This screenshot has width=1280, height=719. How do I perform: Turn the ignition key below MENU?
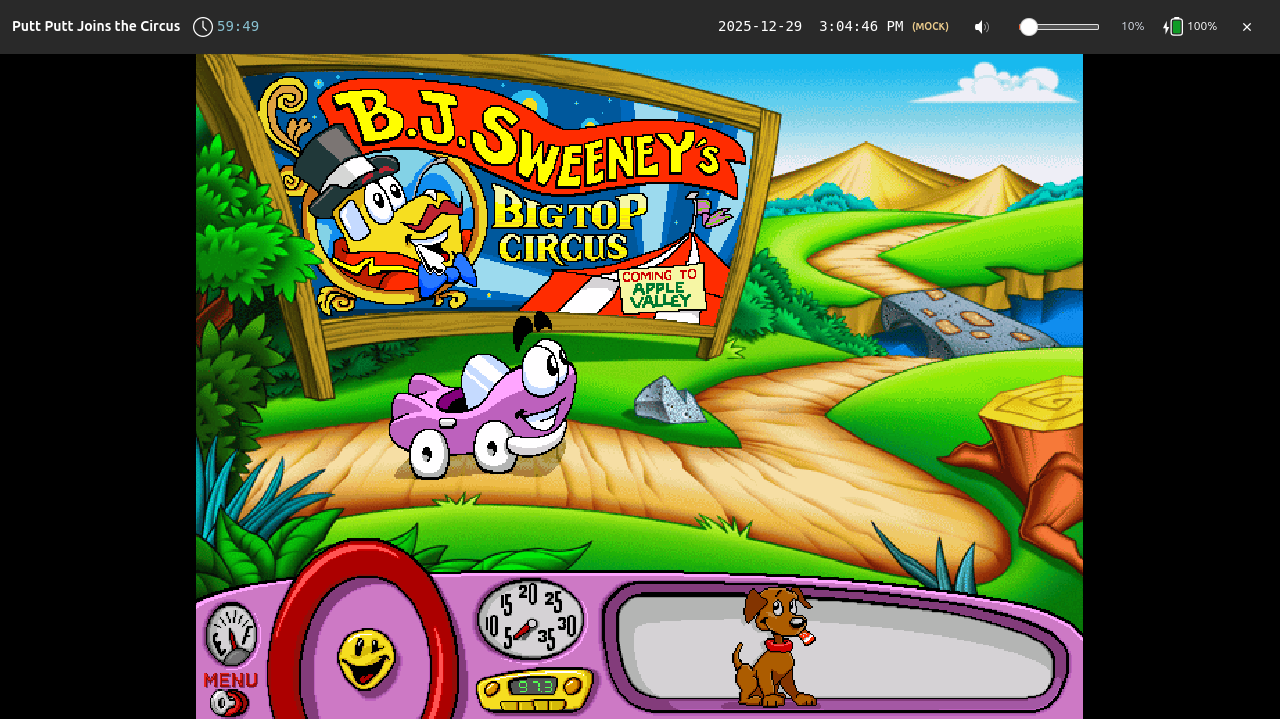point(227,704)
